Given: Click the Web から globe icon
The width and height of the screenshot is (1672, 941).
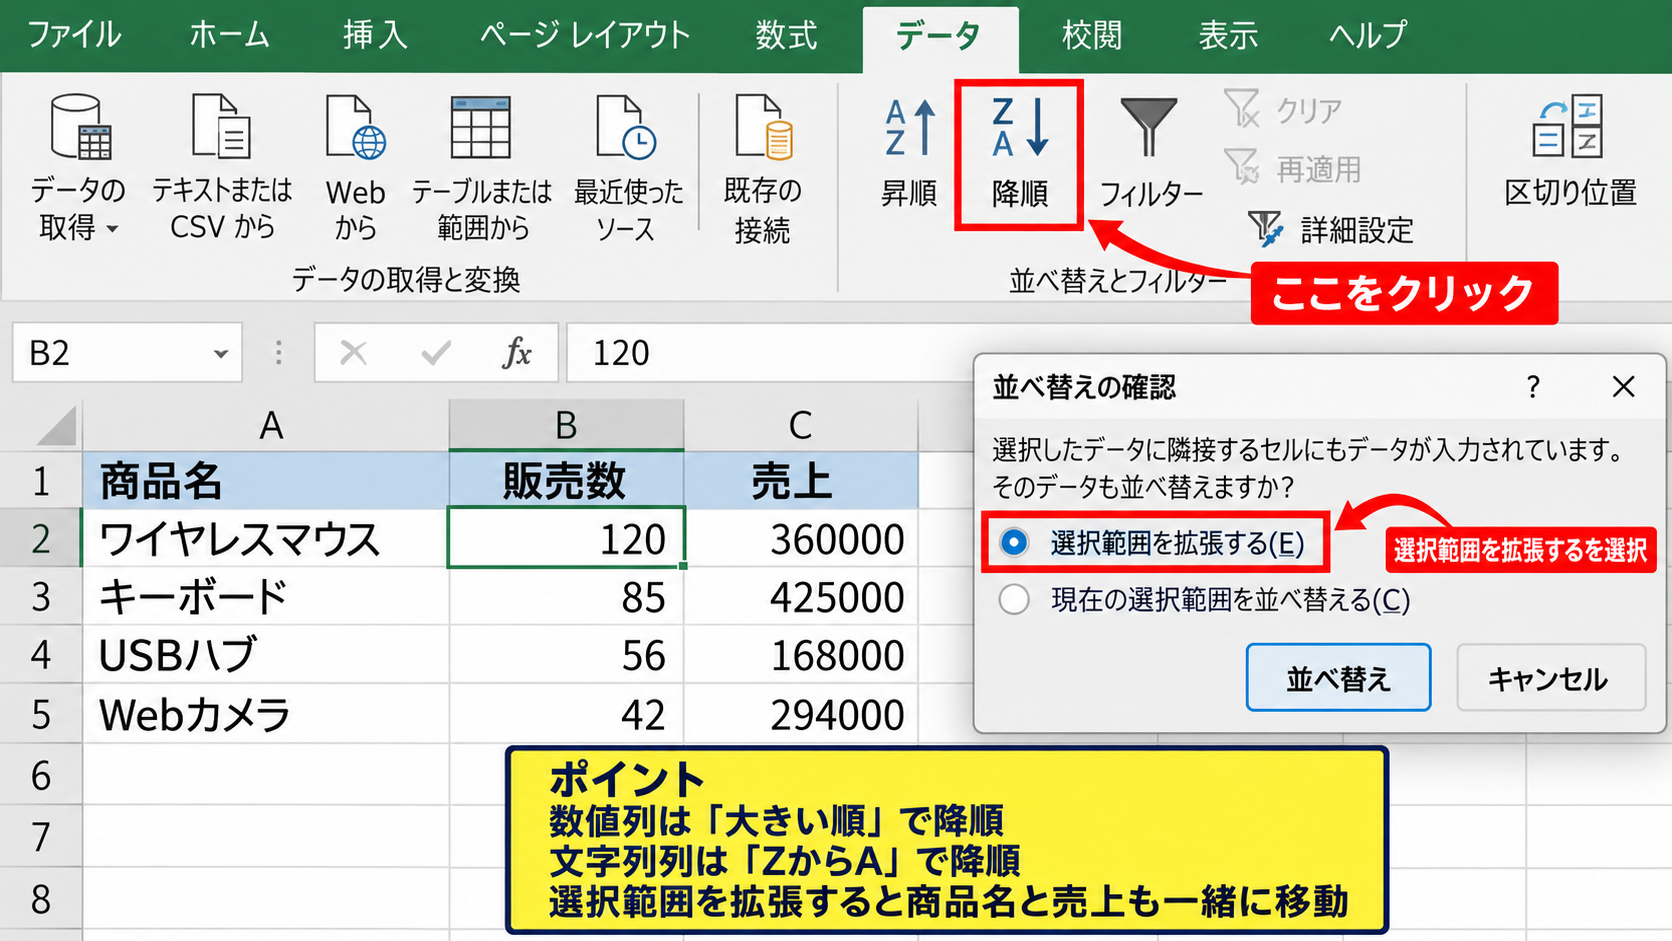Looking at the screenshot, I should point(355,127).
